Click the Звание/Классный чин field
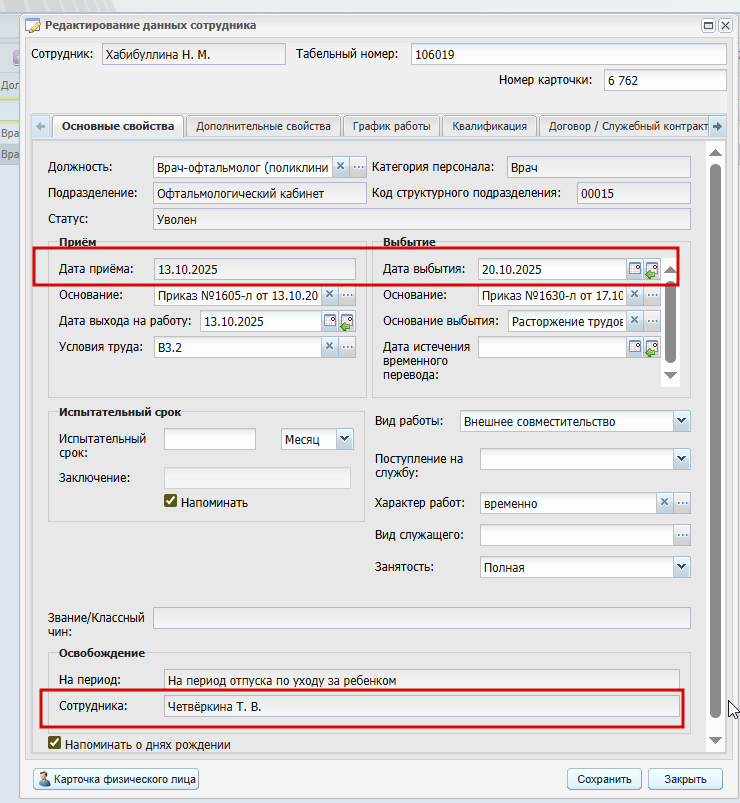 (x=422, y=618)
